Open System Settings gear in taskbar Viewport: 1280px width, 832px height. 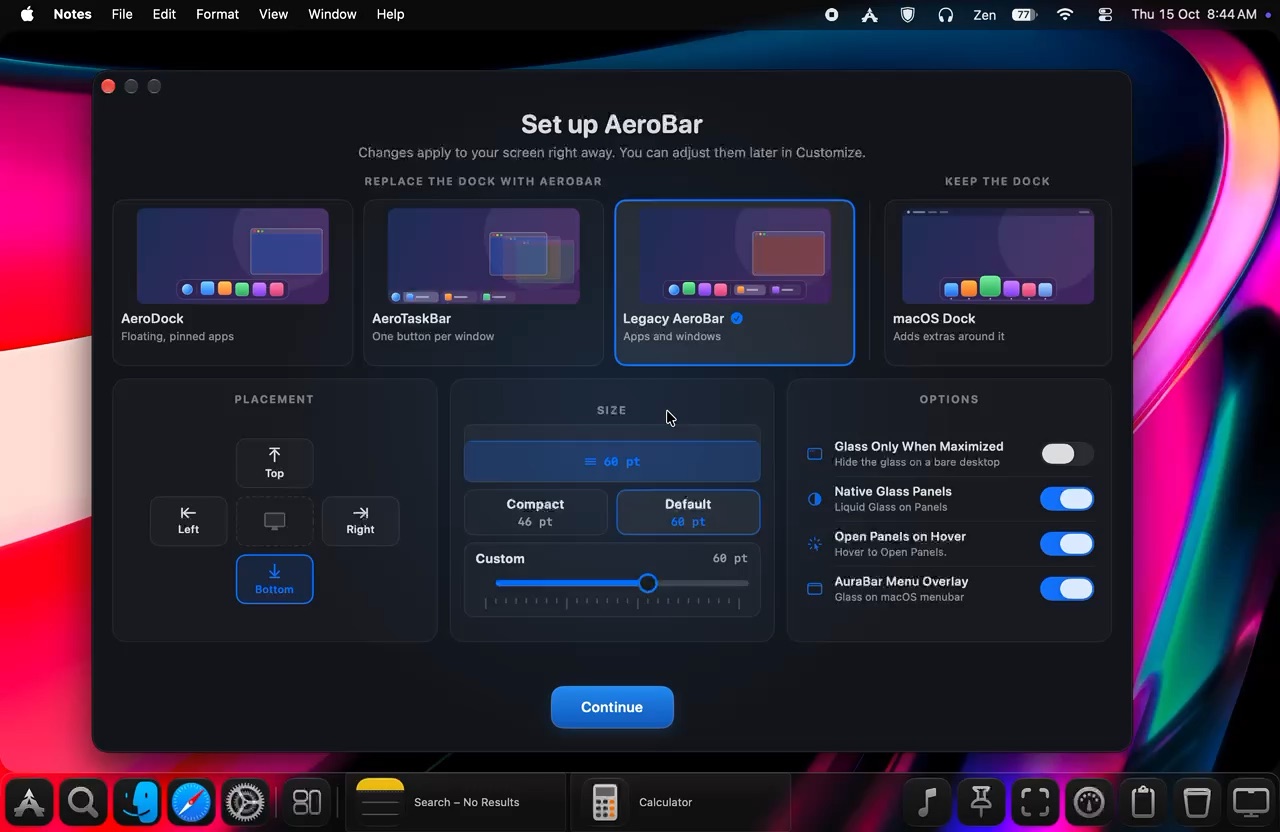[x=245, y=802]
